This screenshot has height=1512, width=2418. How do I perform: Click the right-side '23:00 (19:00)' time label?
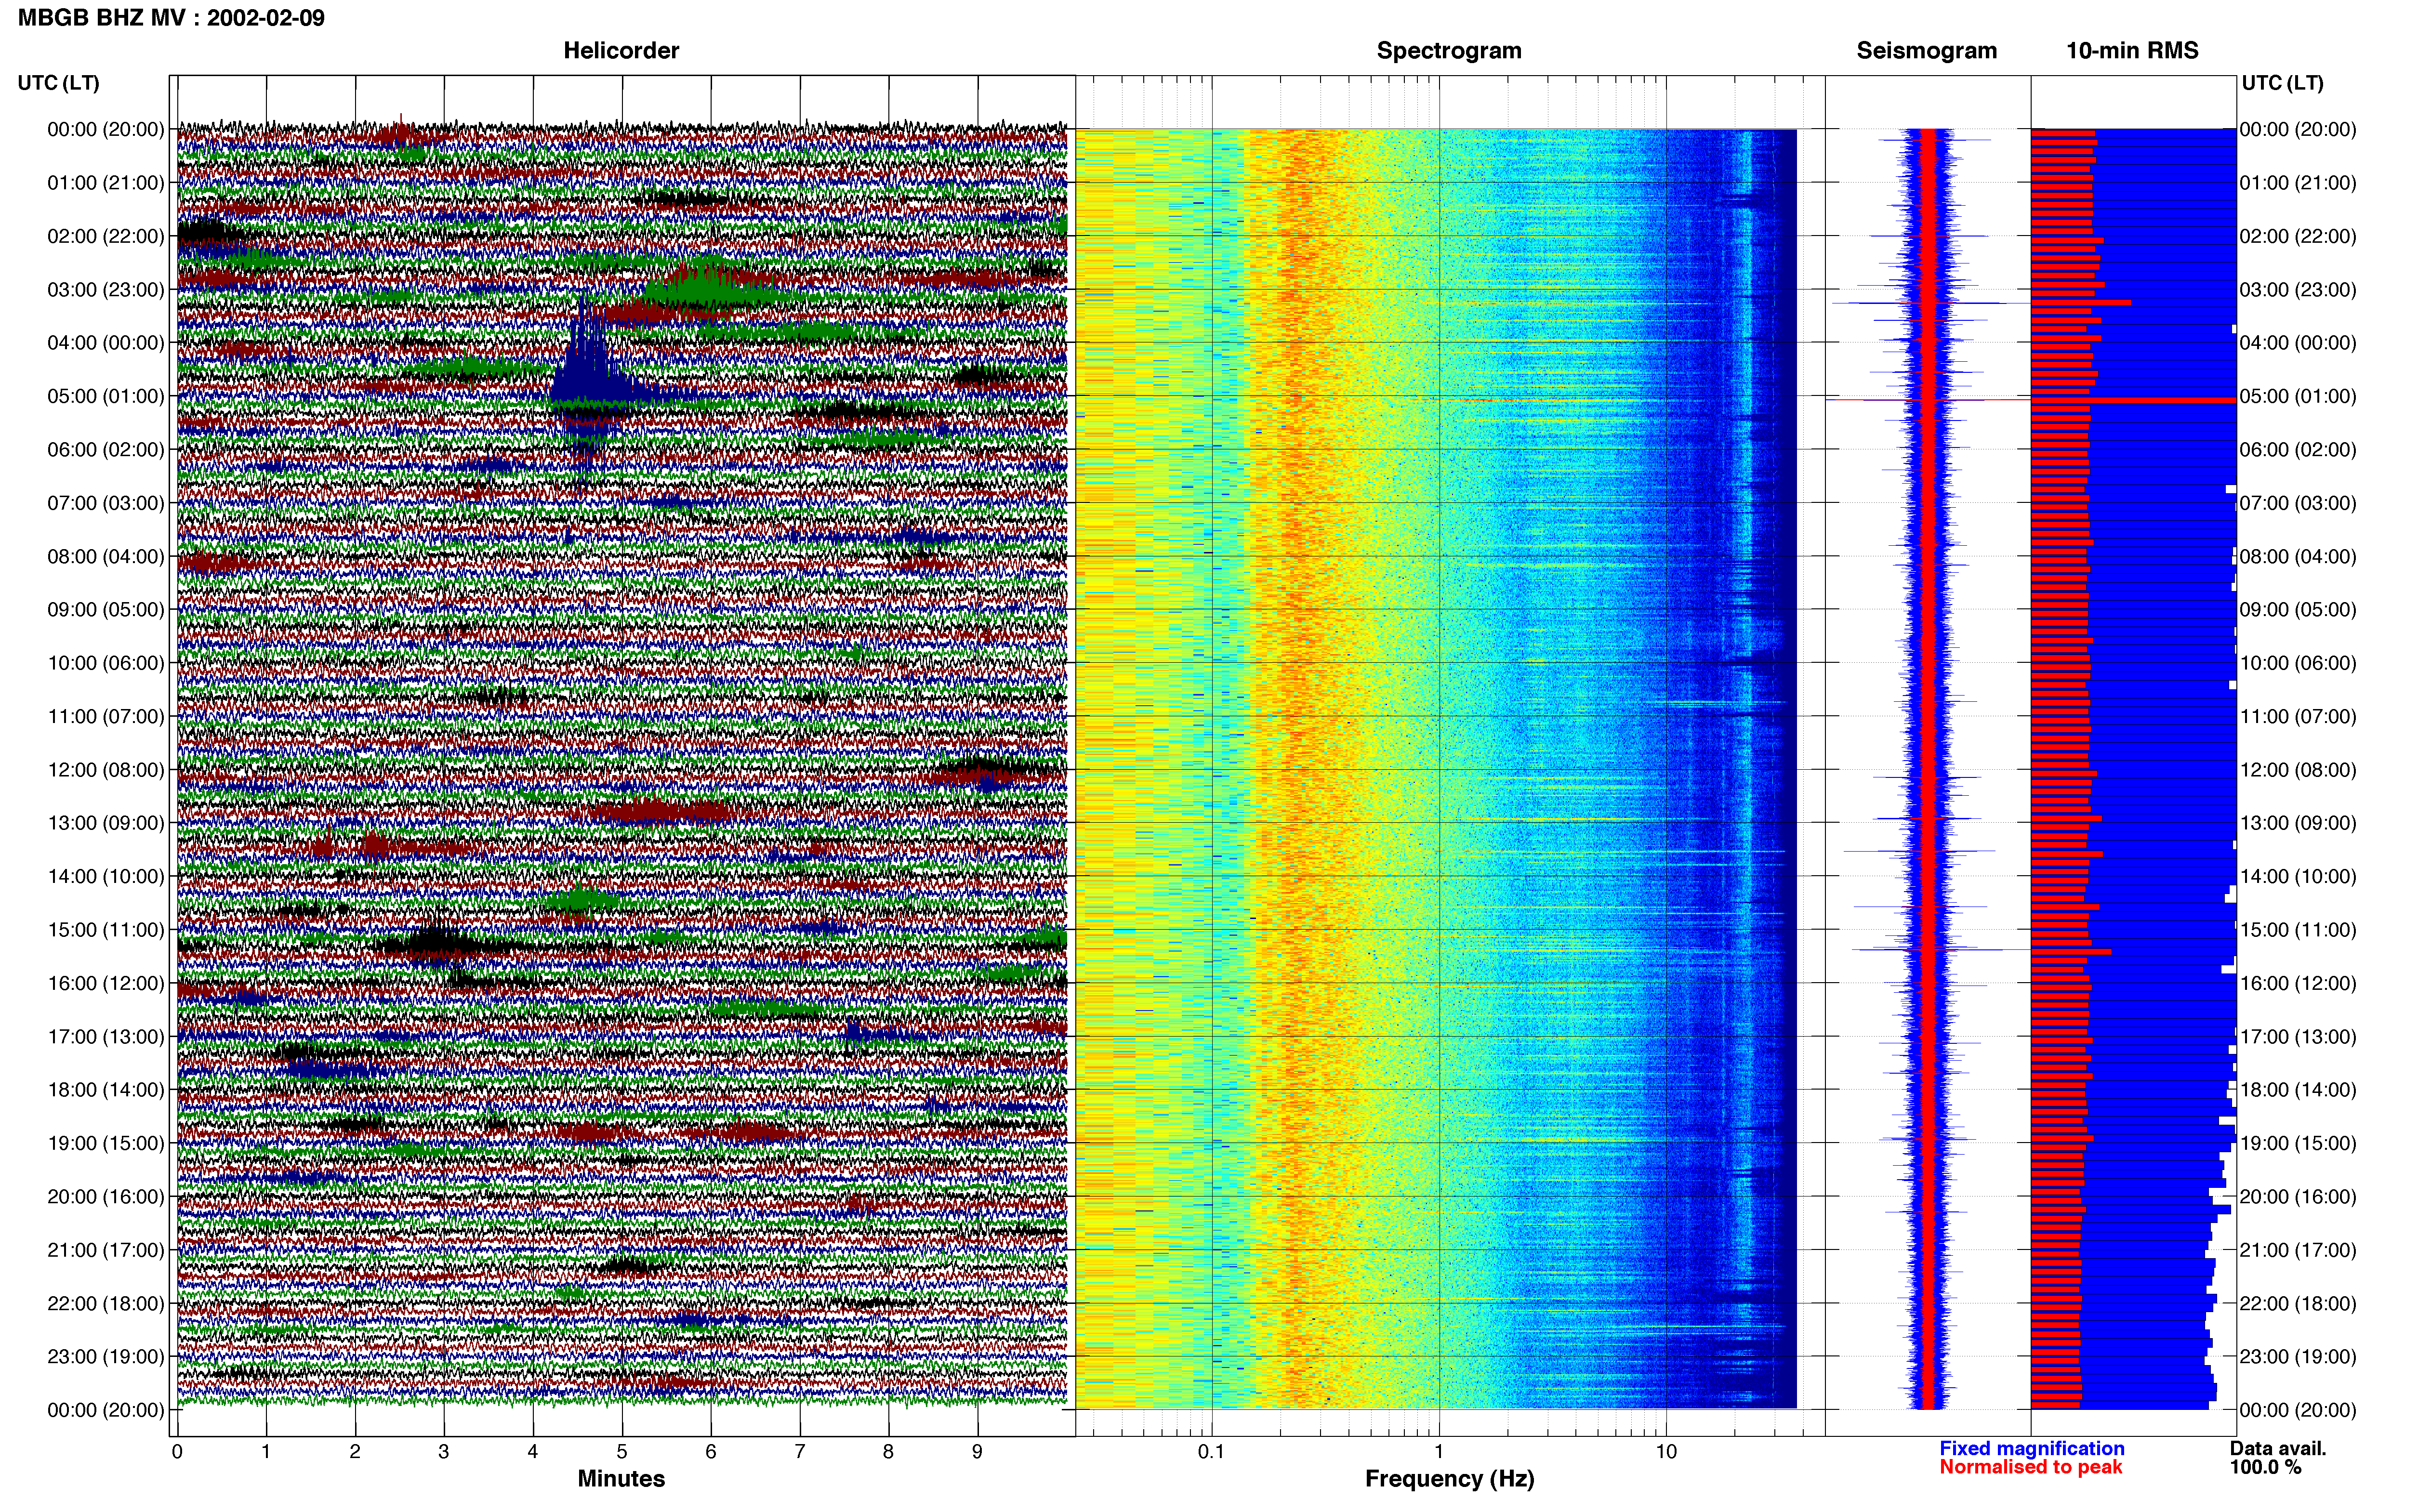pyautogui.click(x=2298, y=1357)
